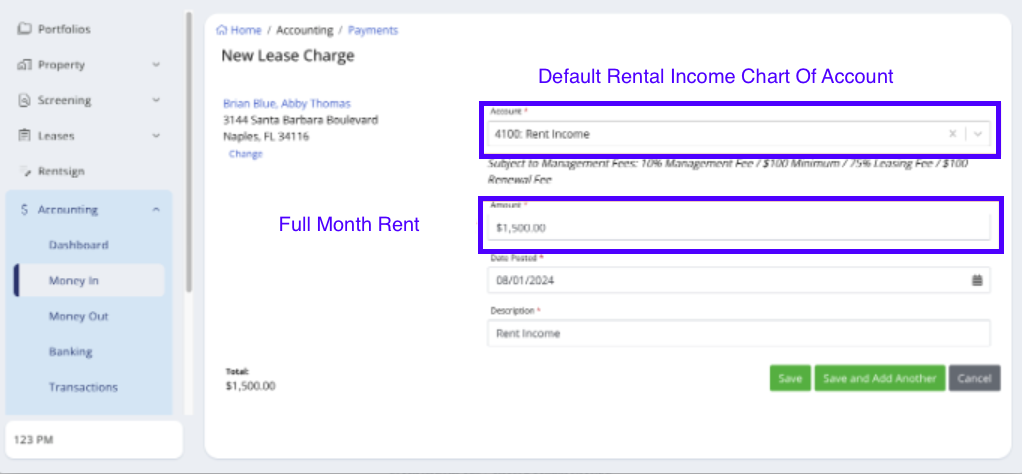Expand the Property menu chevron

[156, 65]
